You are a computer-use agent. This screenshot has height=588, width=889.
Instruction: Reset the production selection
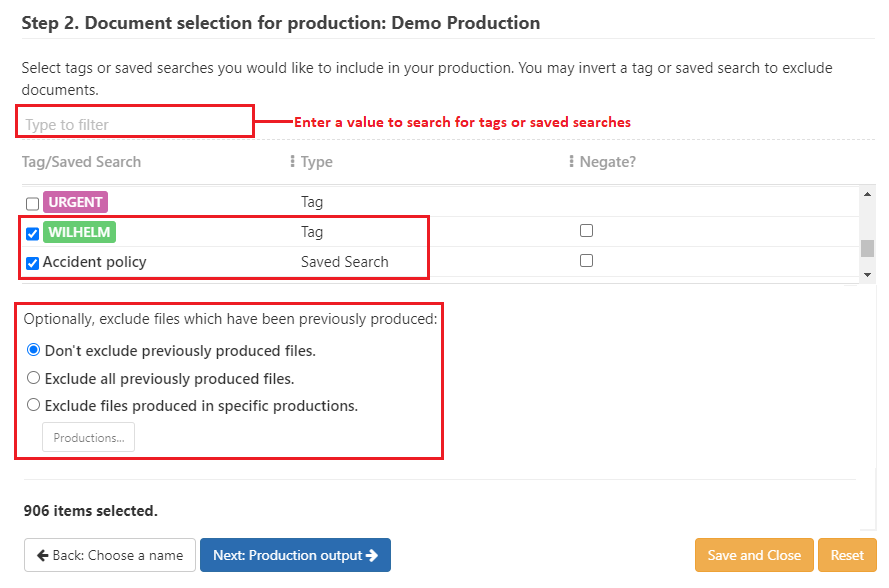click(x=847, y=555)
